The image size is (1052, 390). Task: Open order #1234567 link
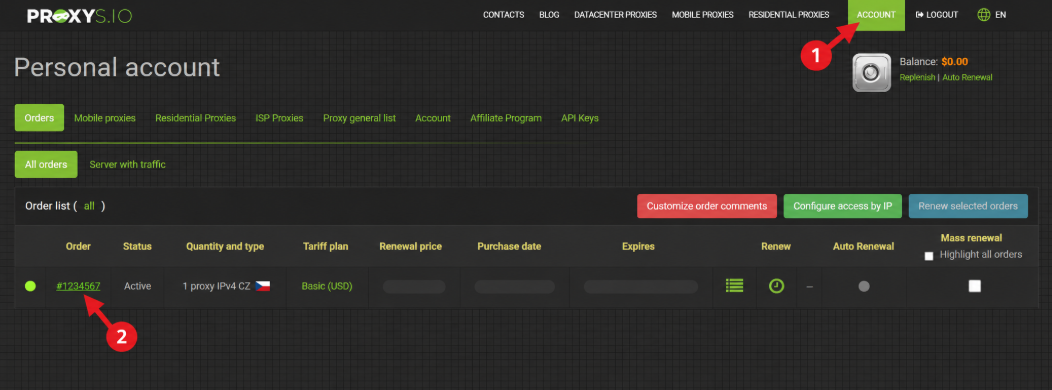tap(78, 286)
